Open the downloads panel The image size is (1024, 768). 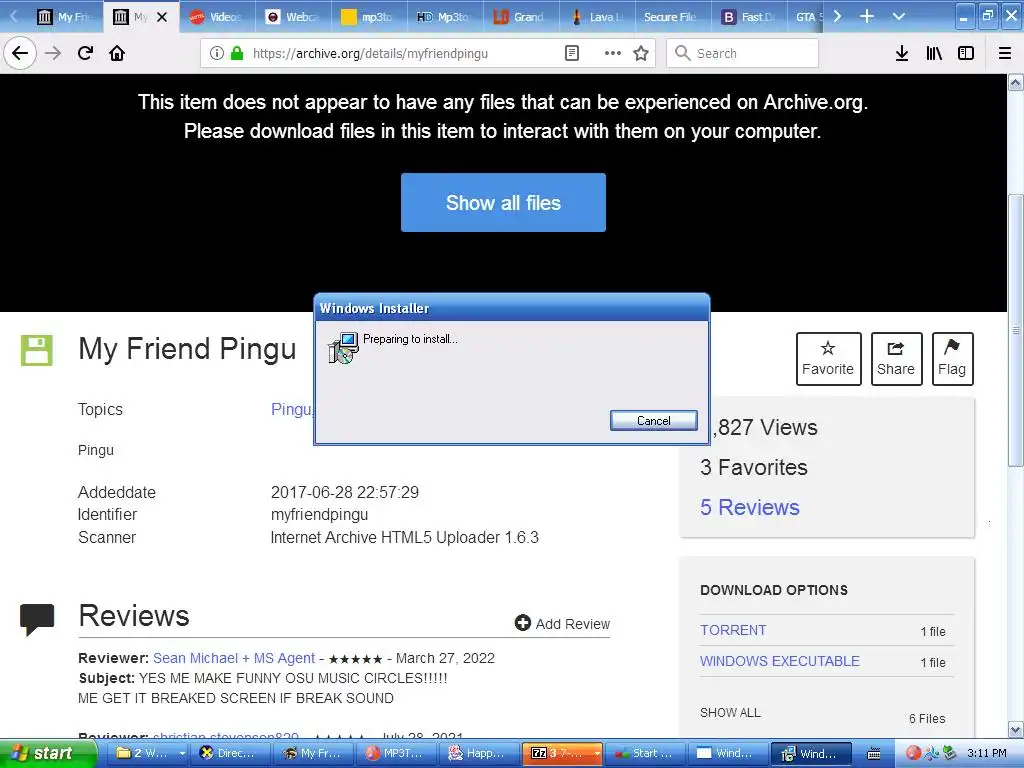[x=902, y=53]
